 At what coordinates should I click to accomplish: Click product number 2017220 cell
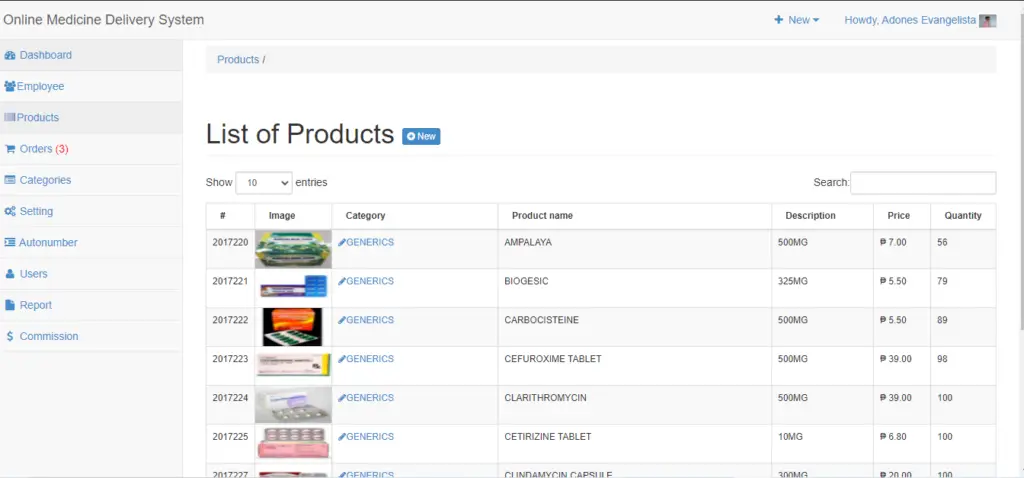click(231, 249)
